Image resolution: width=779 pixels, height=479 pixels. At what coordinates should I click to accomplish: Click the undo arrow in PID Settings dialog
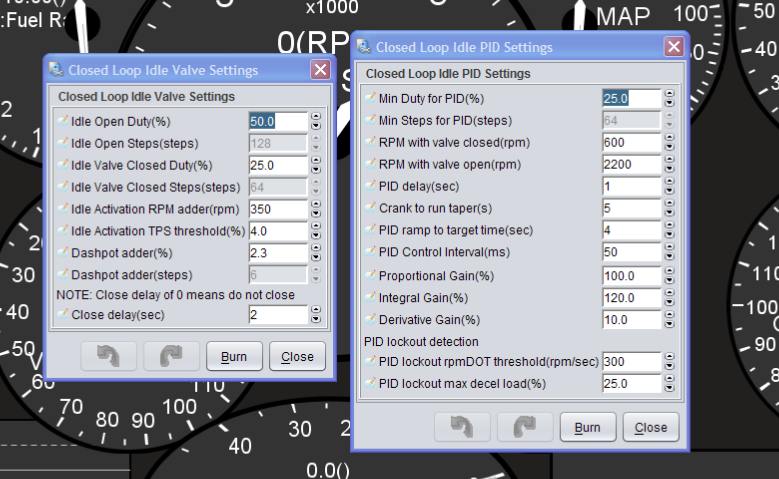pos(462,427)
